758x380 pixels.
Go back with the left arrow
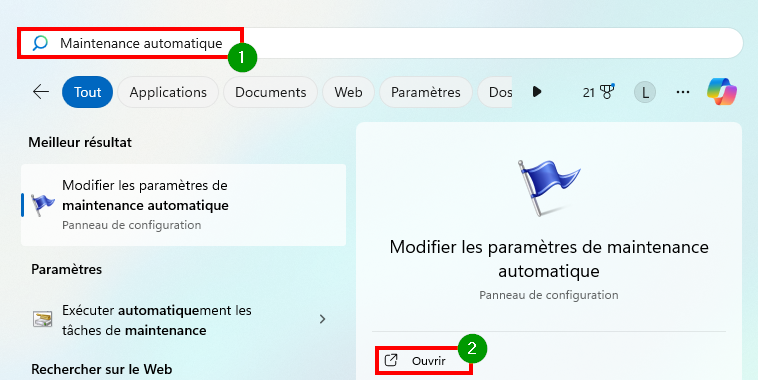coord(41,92)
